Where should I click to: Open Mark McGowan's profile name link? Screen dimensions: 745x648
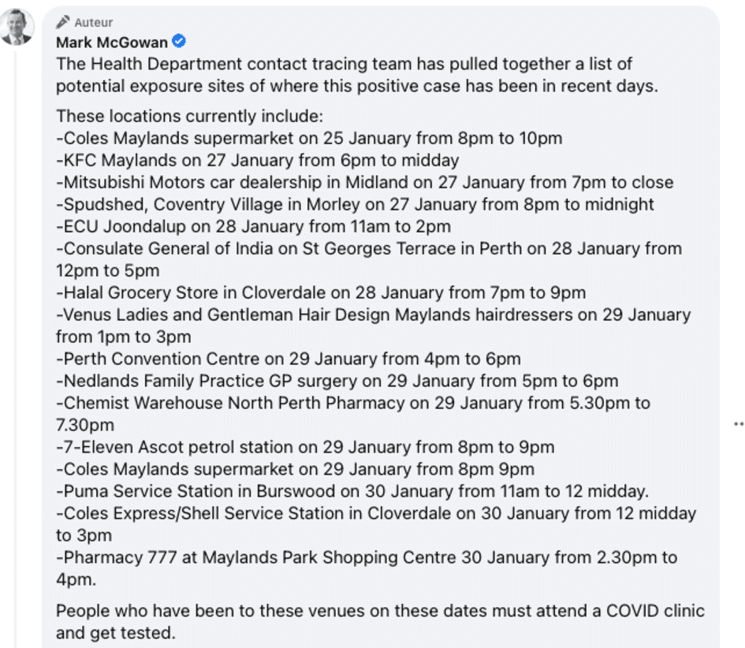tap(112, 42)
